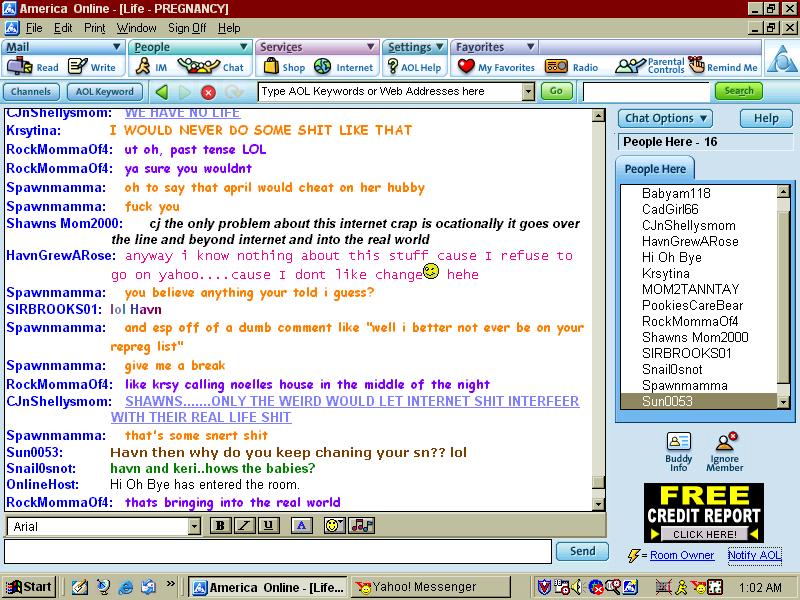Open the Chat Options dropdown
800x600 pixels.
tap(665, 118)
